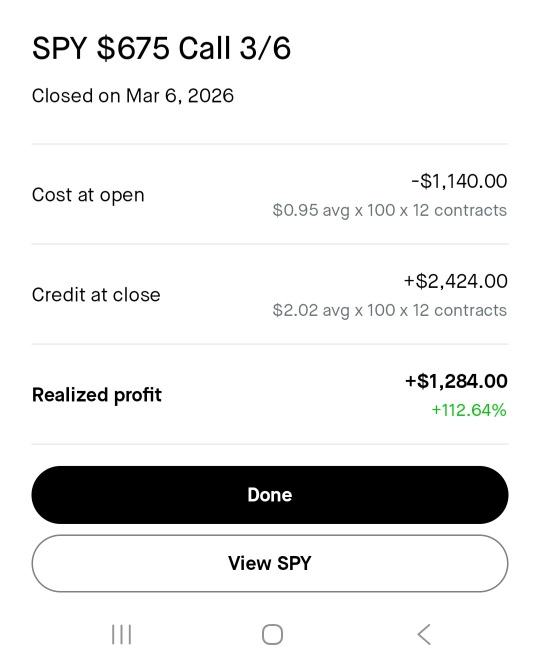The image size is (540, 666).
Task: Tap the Android home icon
Action: (x=272, y=635)
